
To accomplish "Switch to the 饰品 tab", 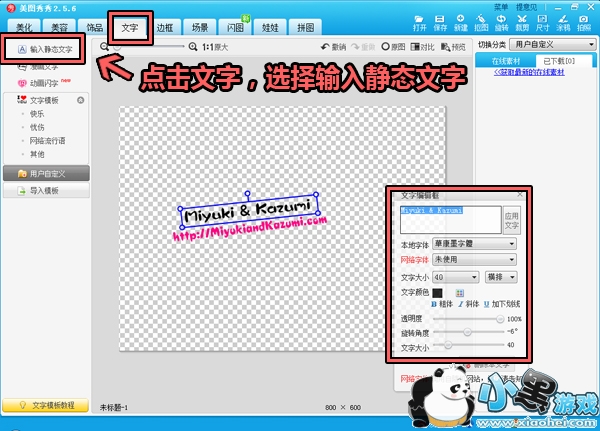I will coord(95,28).
